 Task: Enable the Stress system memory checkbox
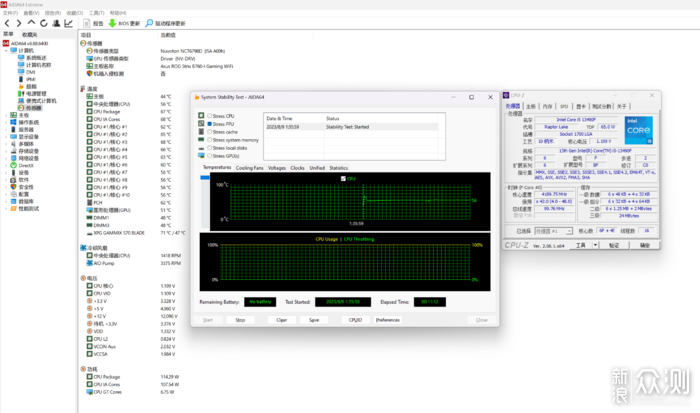point(209,140)
